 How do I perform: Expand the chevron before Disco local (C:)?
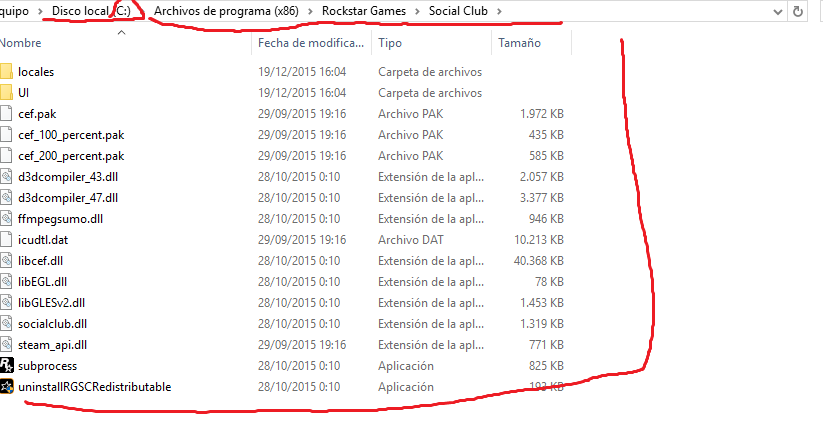(40, 11)
